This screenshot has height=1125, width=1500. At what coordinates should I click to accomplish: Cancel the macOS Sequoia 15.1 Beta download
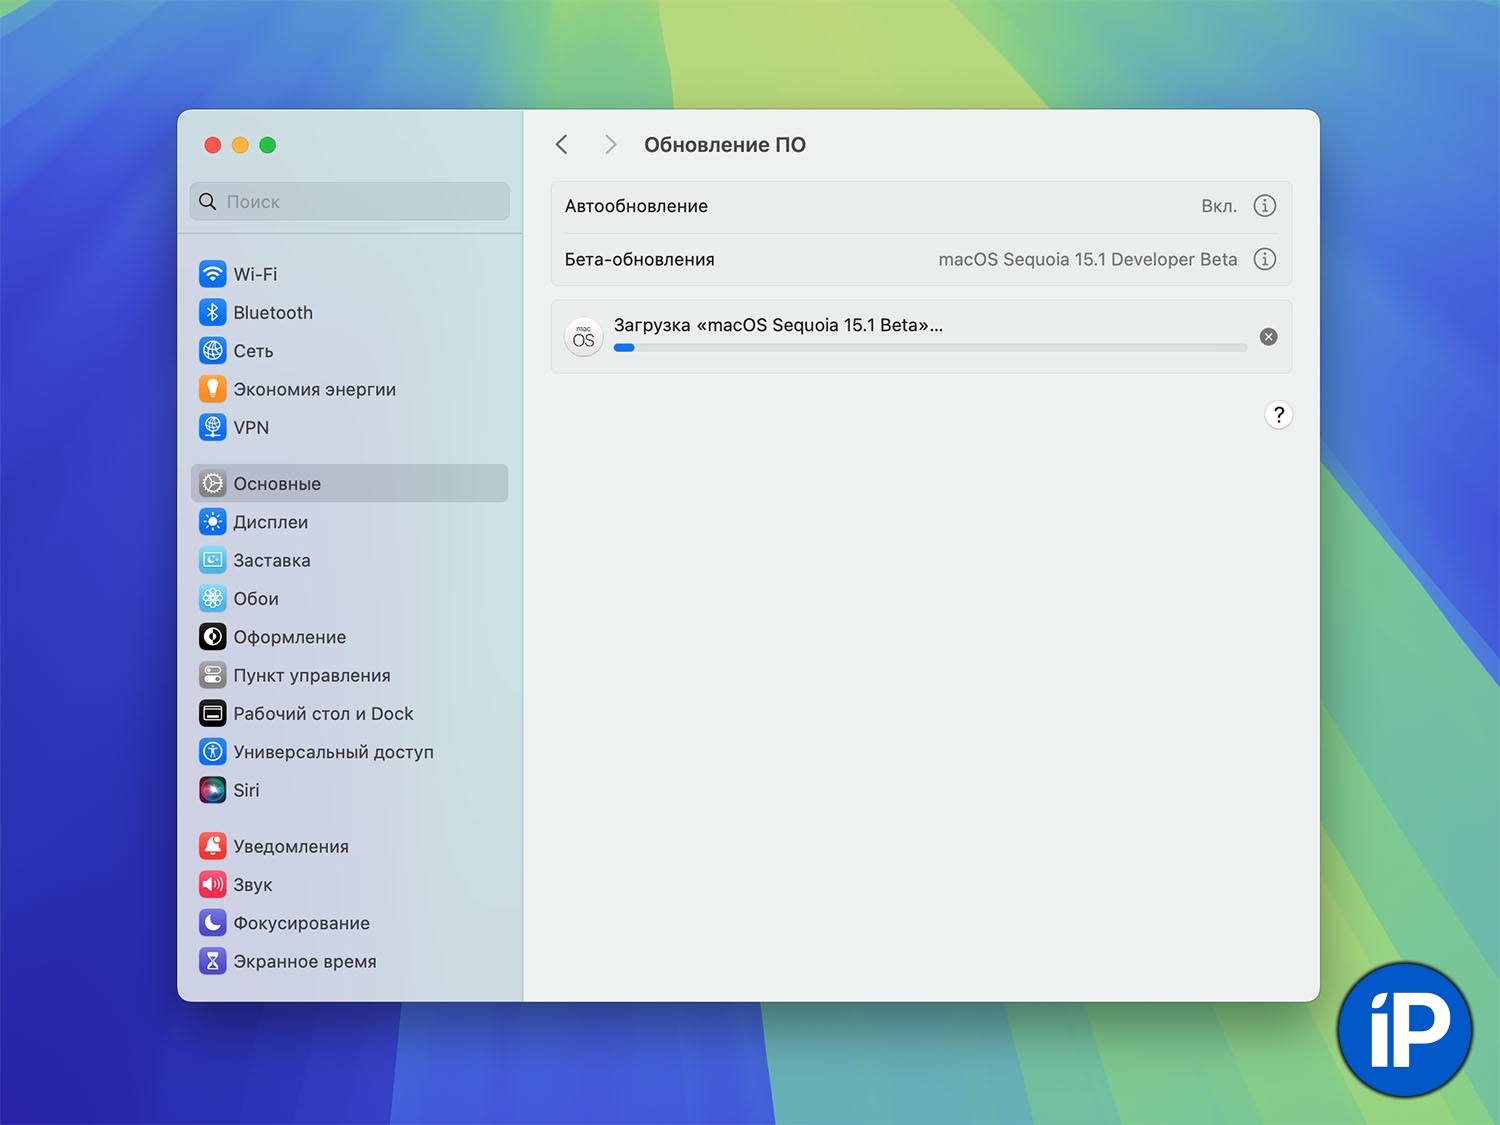coord(1268,337)
